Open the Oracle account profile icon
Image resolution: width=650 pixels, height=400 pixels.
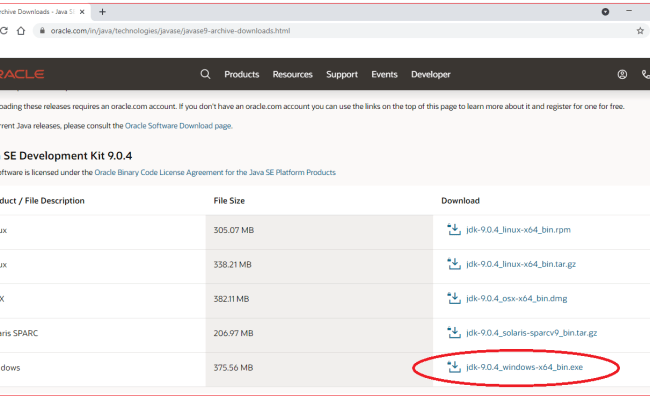pos(622,74)
